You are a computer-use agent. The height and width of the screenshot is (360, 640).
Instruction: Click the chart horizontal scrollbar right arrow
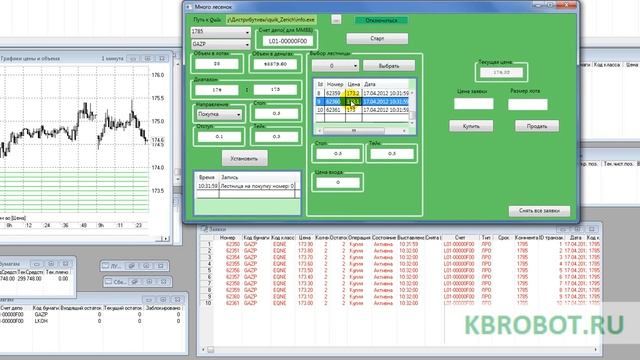click(167, 239)
